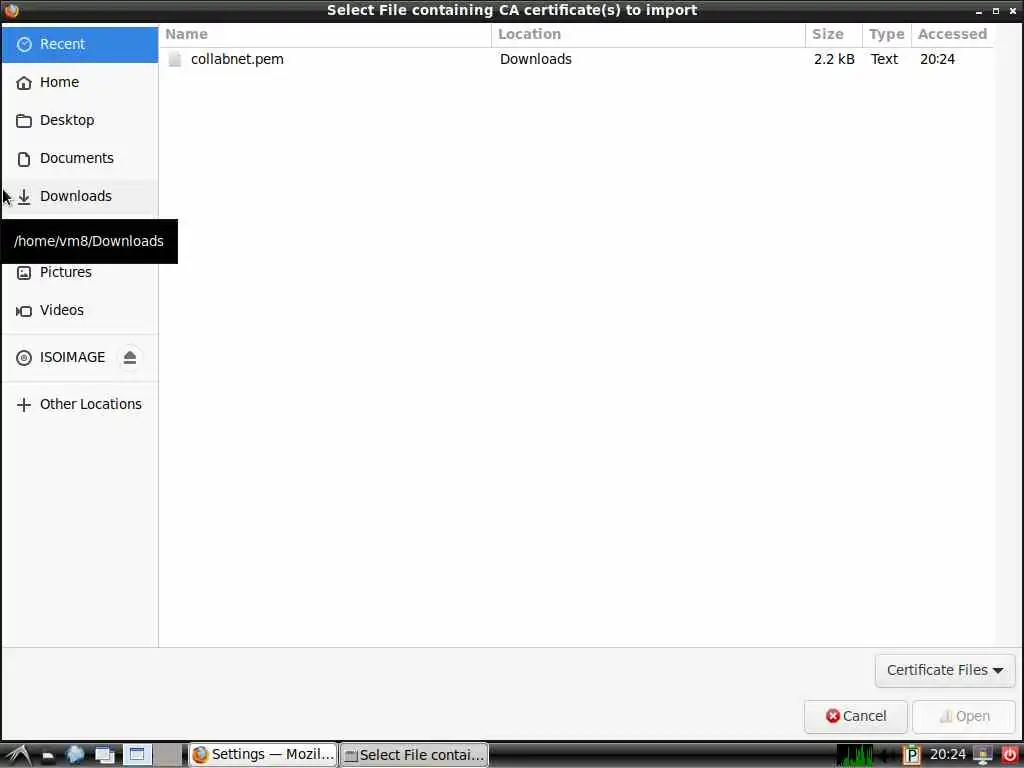Click the Desktop folder icon

coord(24,121)
